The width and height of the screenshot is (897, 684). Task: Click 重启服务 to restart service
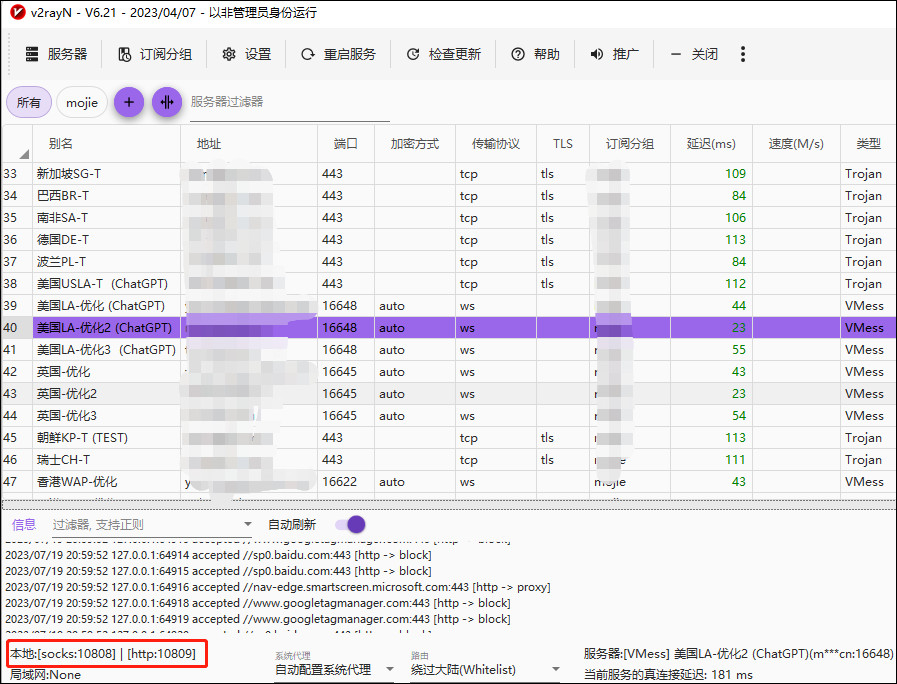pyautogui.click(x=338, y=54)
